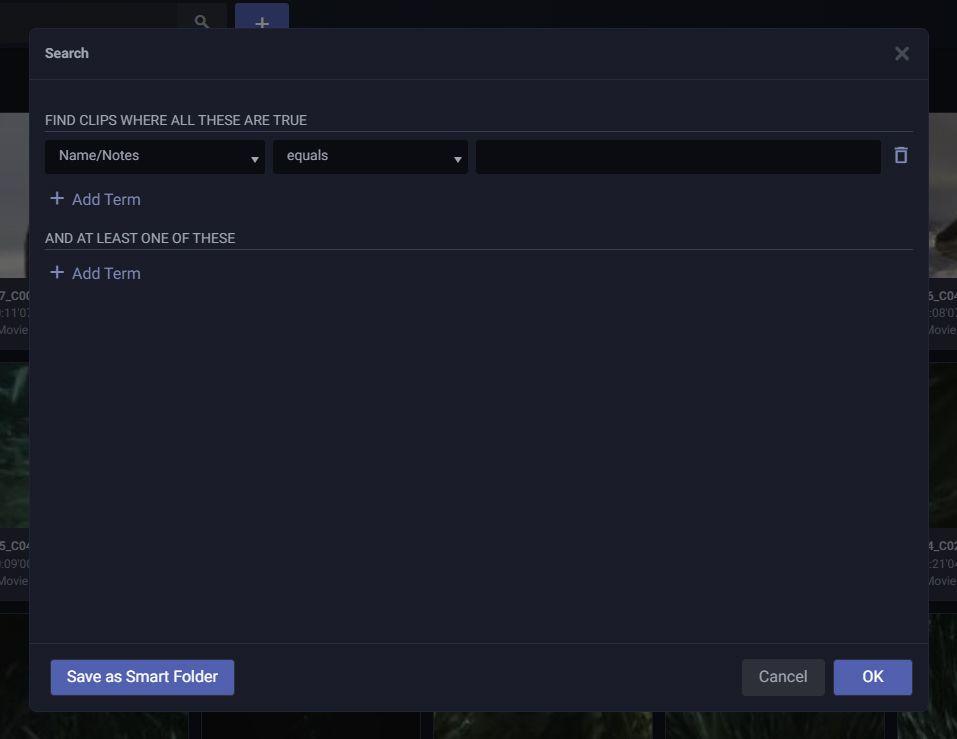
Task: Click Save as Smart Folder button
Action: tap(142, 677)
